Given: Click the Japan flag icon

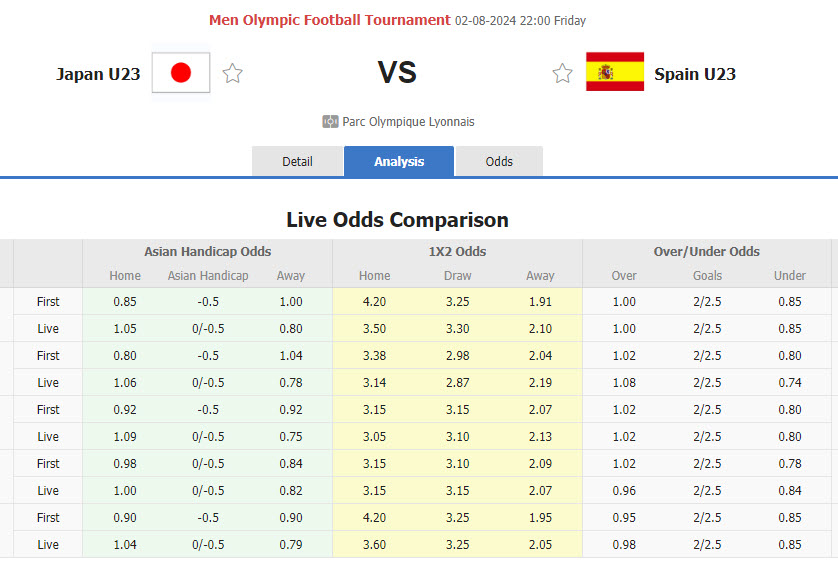Looking at the screenshot, I should click(181, 73).
